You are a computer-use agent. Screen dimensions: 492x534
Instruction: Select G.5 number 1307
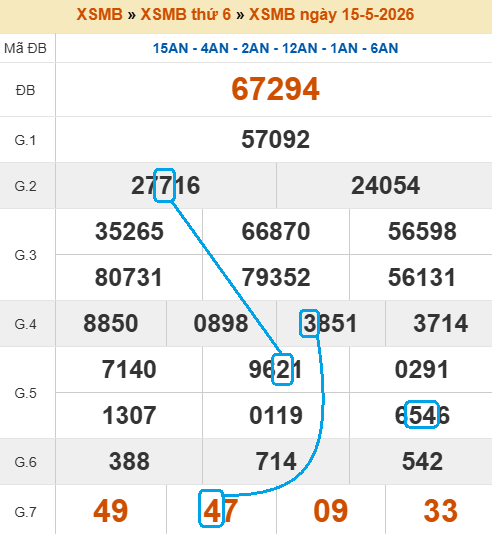click(129, 415)
